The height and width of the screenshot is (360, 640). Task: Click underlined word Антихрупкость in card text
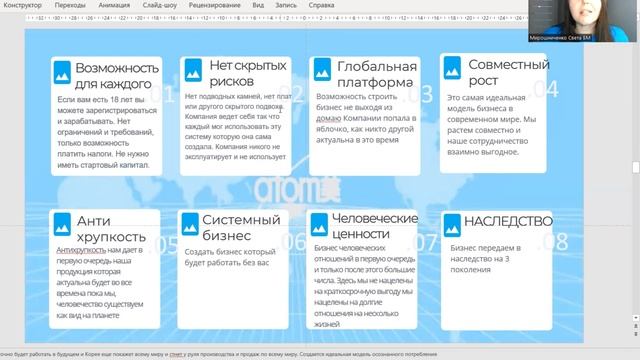click(81, 250)
